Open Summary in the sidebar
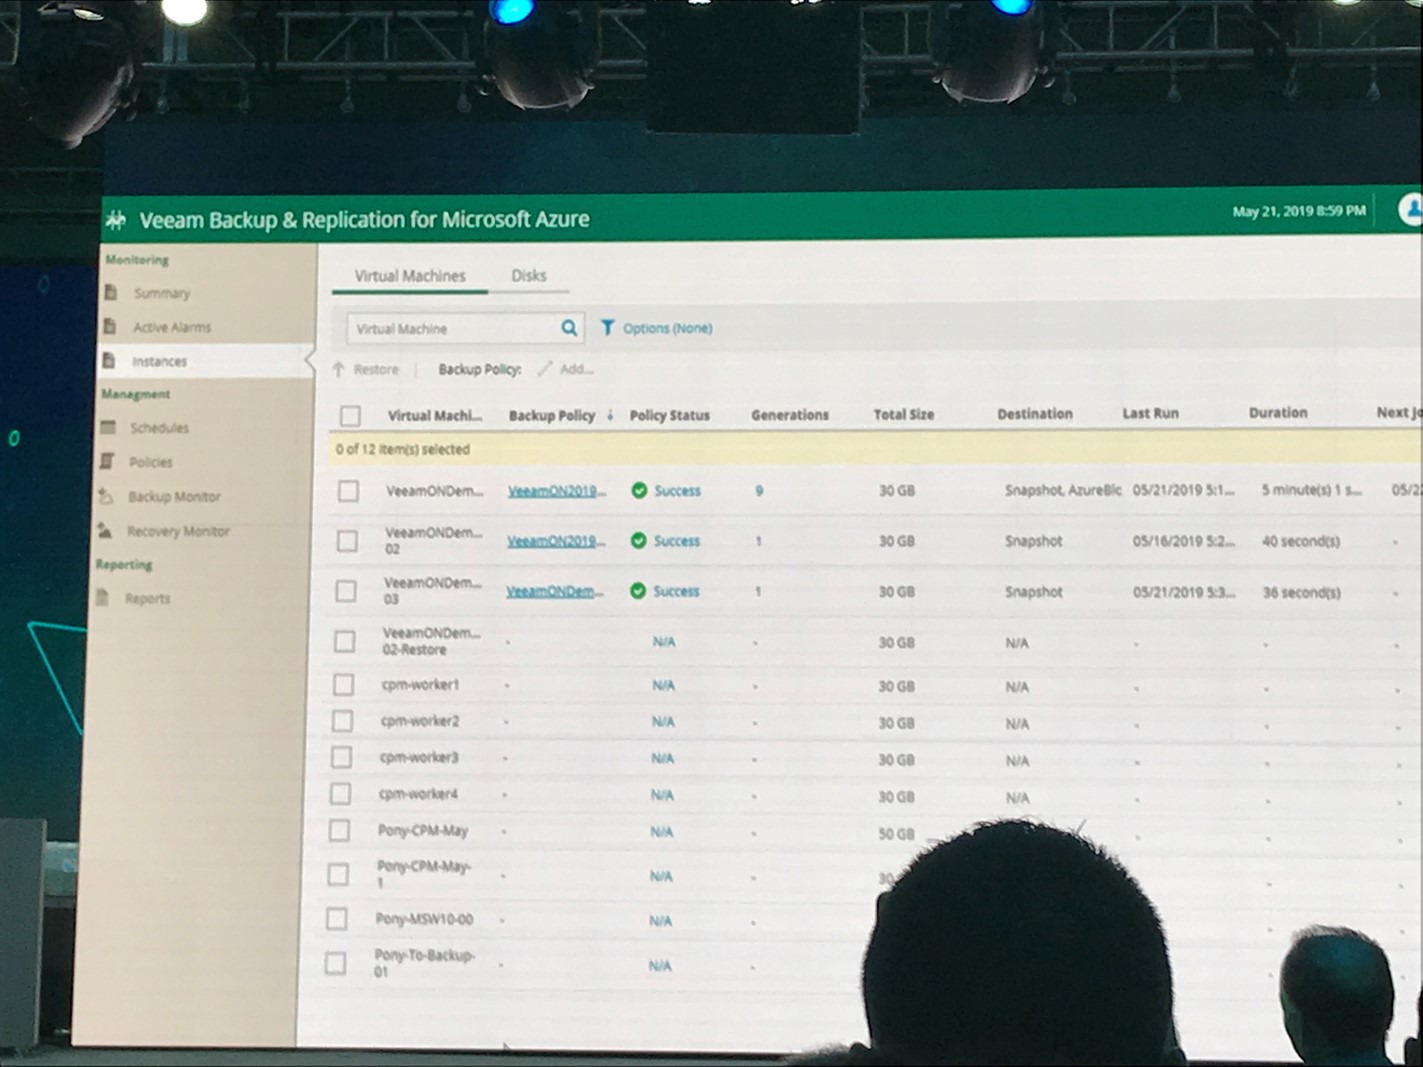The width and height of the screenshot is (1423, 1067). point(162,293)
